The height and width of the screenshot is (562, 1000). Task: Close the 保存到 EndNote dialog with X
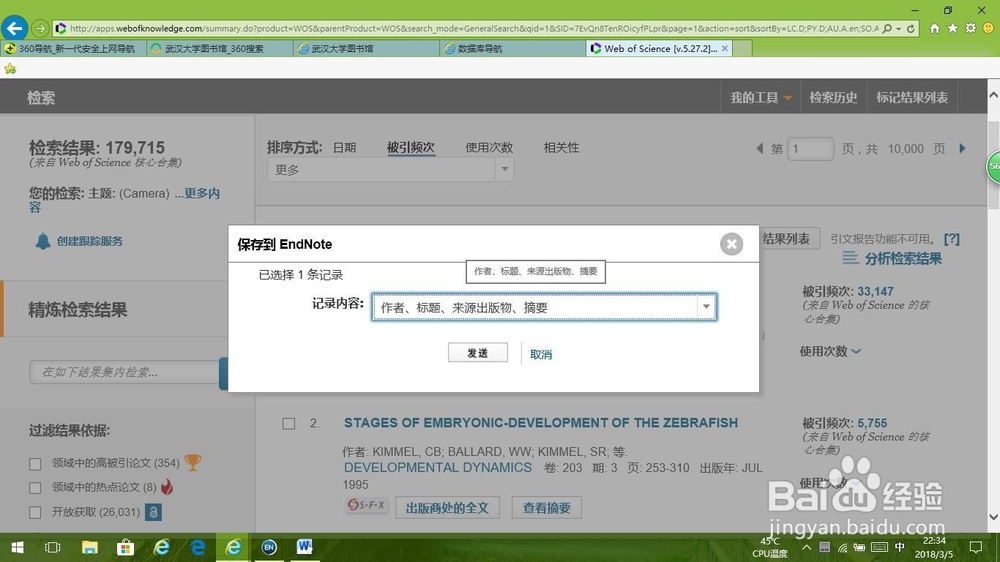click(x=732, y=244)
